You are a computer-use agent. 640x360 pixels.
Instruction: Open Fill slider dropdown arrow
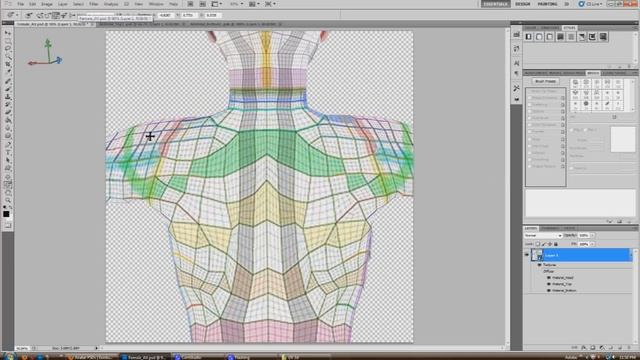pos(593,244)
